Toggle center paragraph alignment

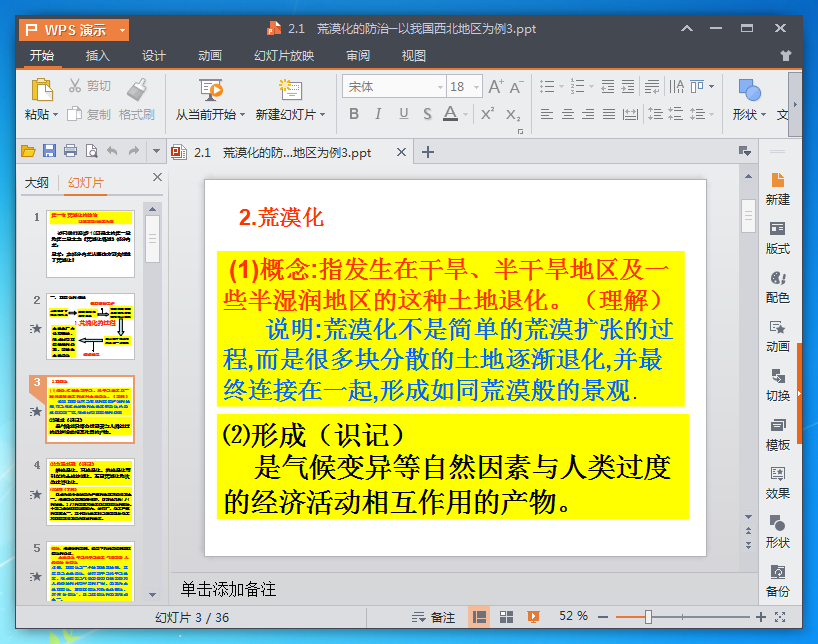pyautogui.click(x=568, y=114)
